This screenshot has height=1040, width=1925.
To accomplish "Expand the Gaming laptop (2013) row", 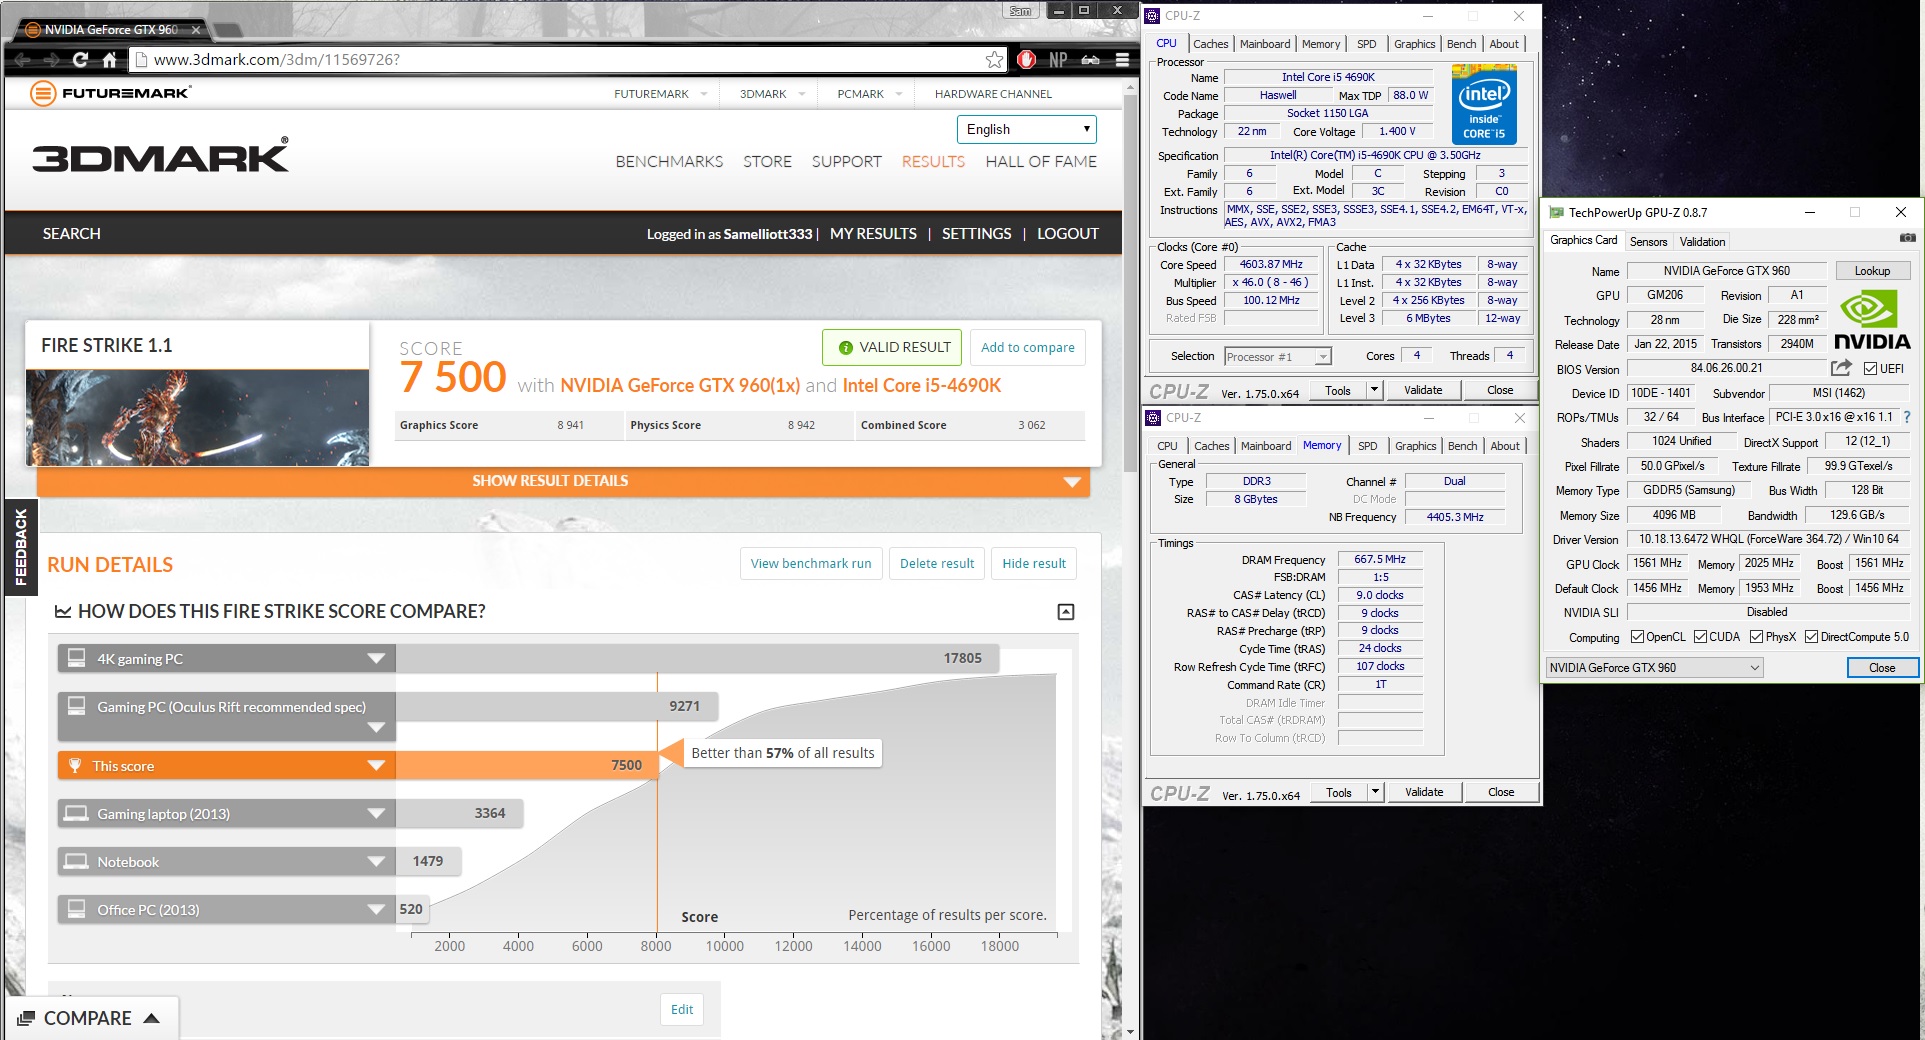I will [x=376, y=814].
